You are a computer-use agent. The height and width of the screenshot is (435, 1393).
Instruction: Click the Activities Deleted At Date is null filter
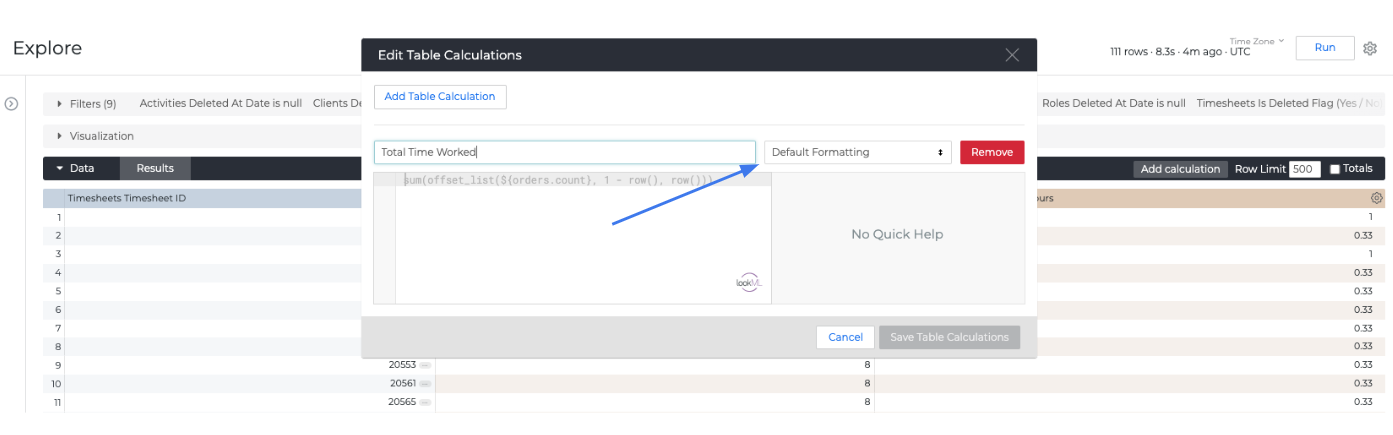coord(221,103)
